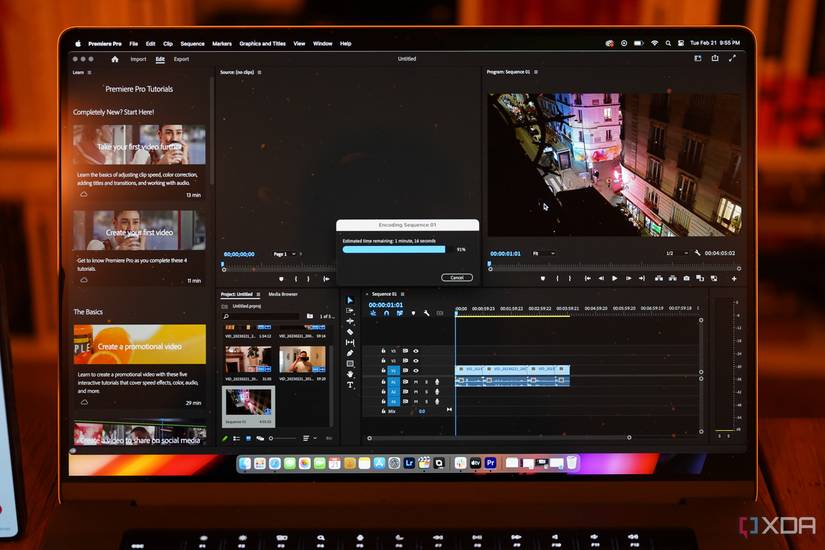Select the Ripple Edit tool
This screenshot has width=825, height=550.
click(x=350, y=321)
